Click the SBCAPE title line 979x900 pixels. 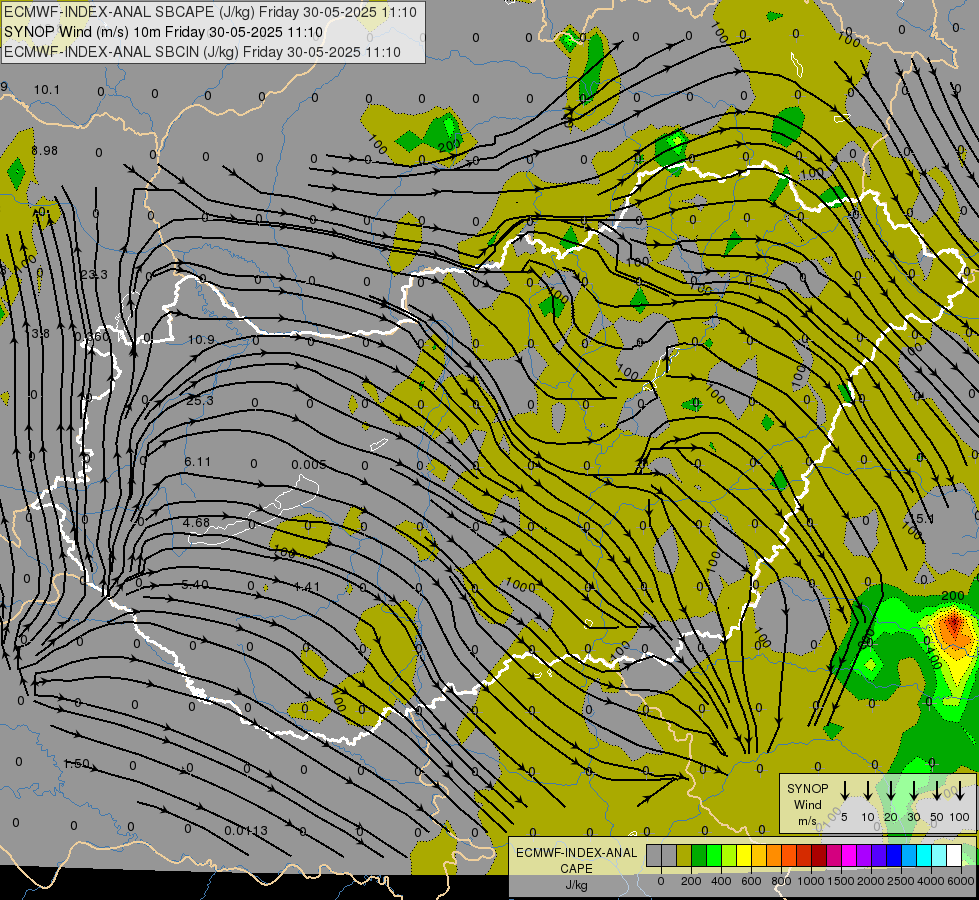210,12
